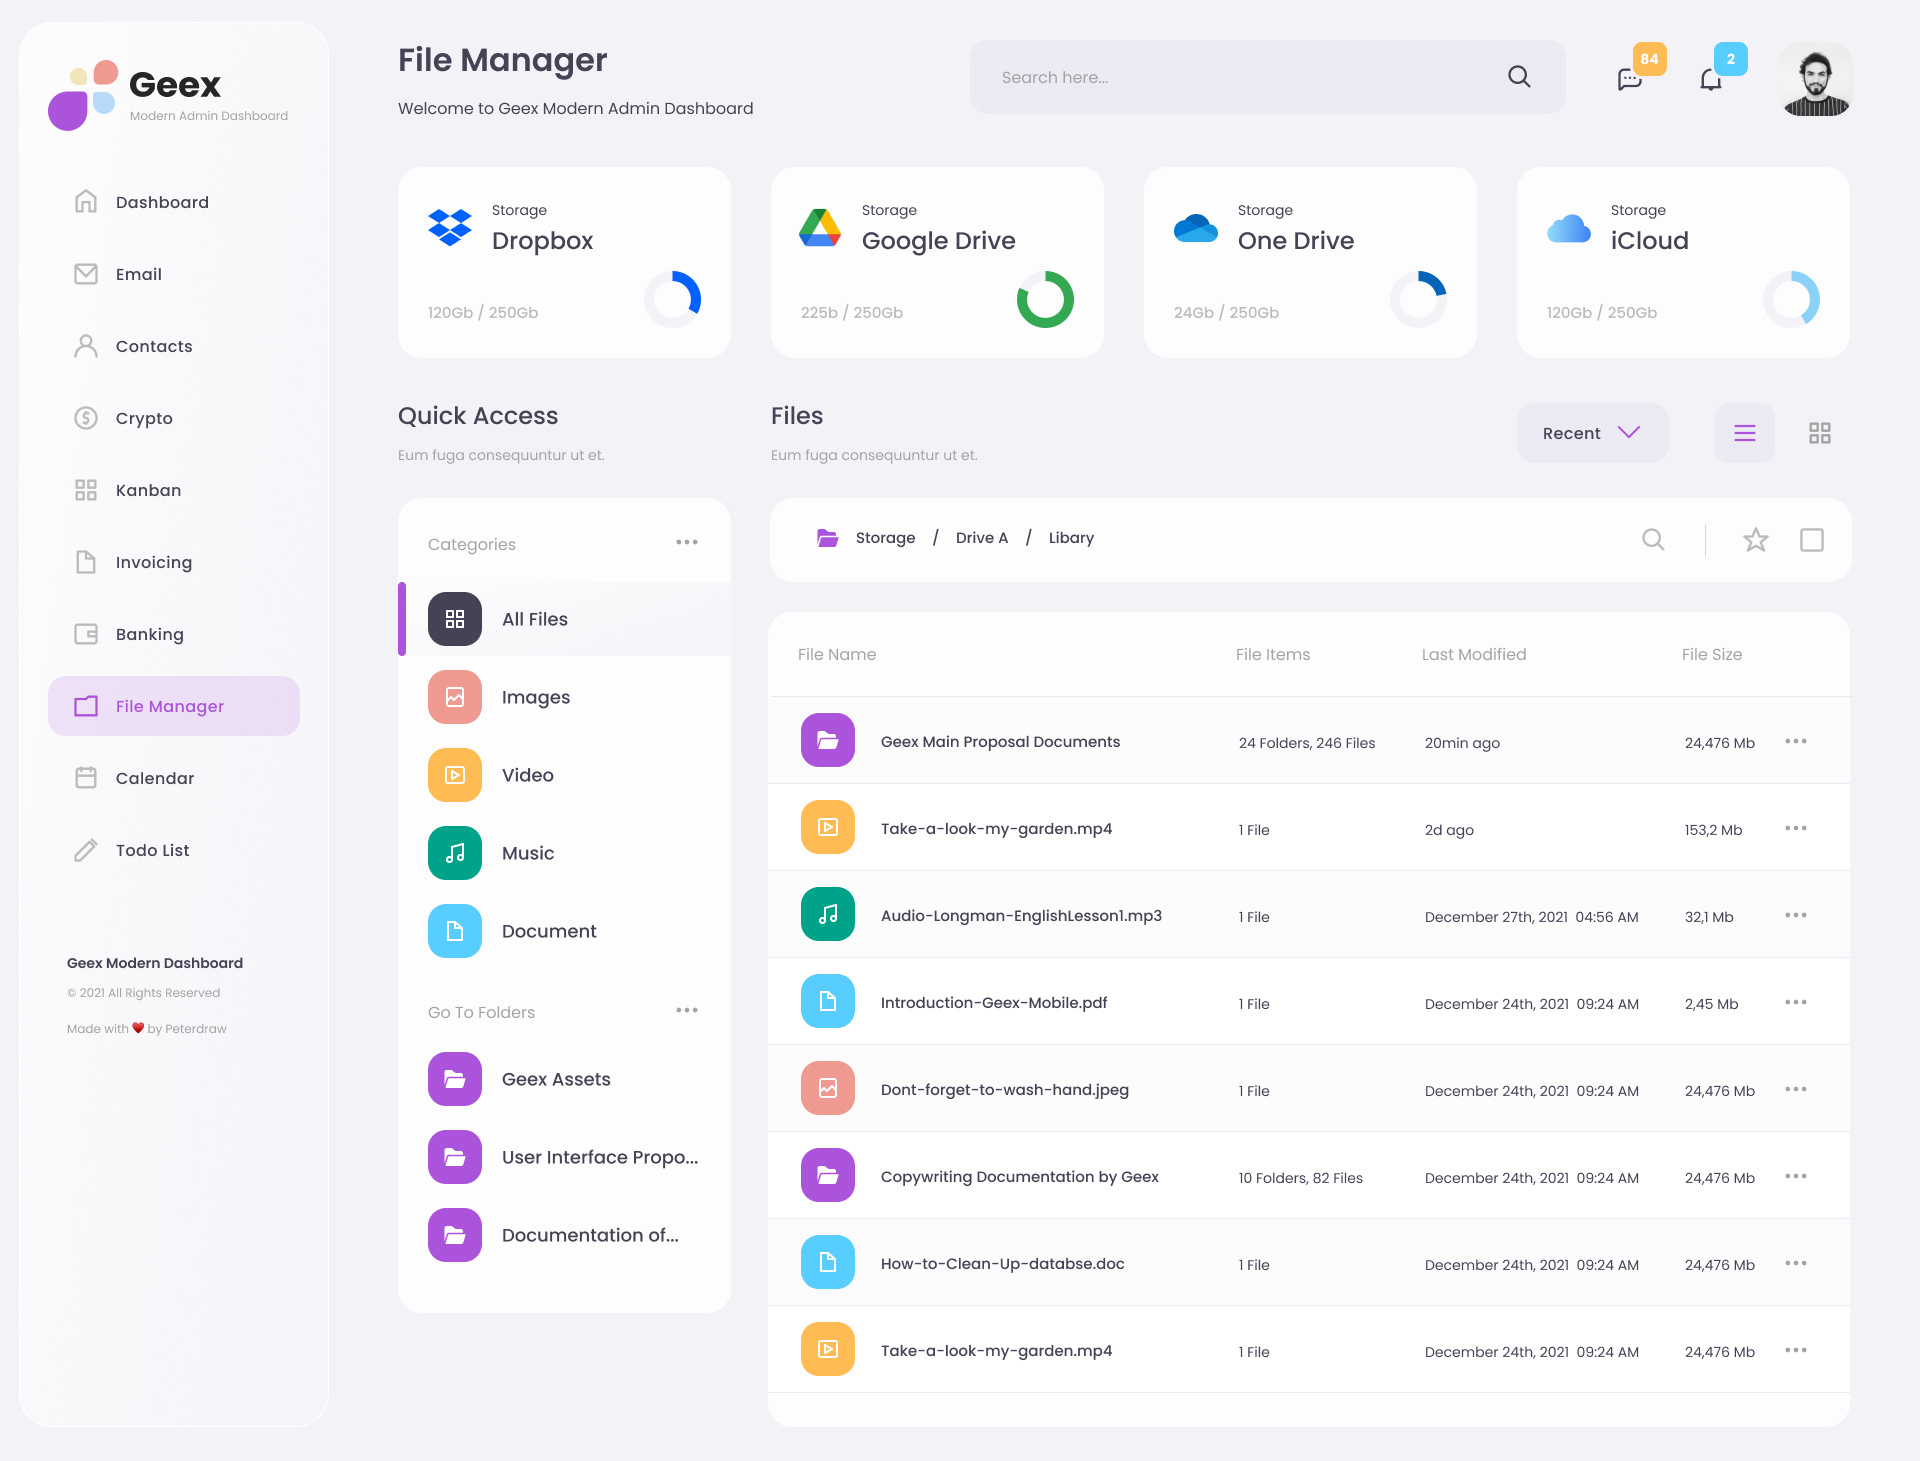Image resolution: width=1920 pixels, height=1461 pixels.
Task: Switch to grid view for Files
Action: [x=1819, y=432]
